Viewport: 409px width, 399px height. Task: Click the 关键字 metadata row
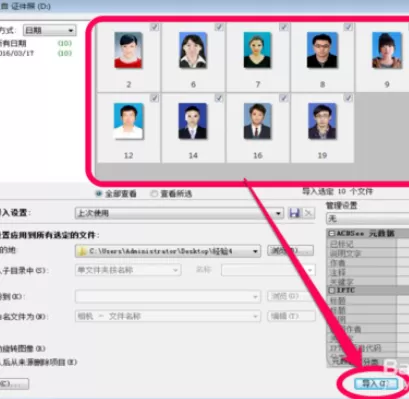367,282
